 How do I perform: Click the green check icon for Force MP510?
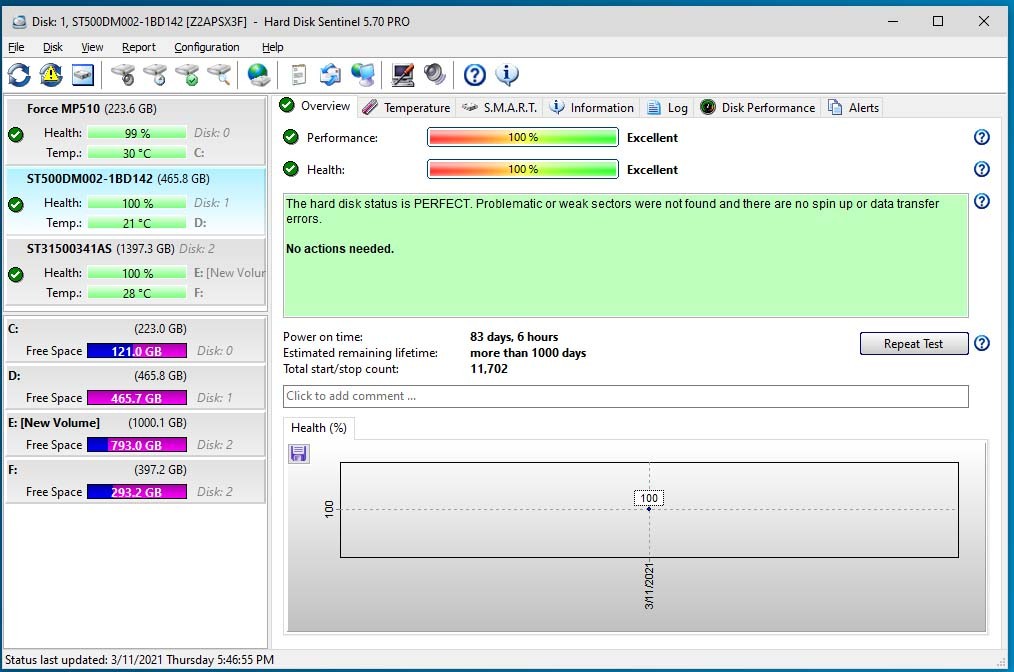click(x=16, y=135)
